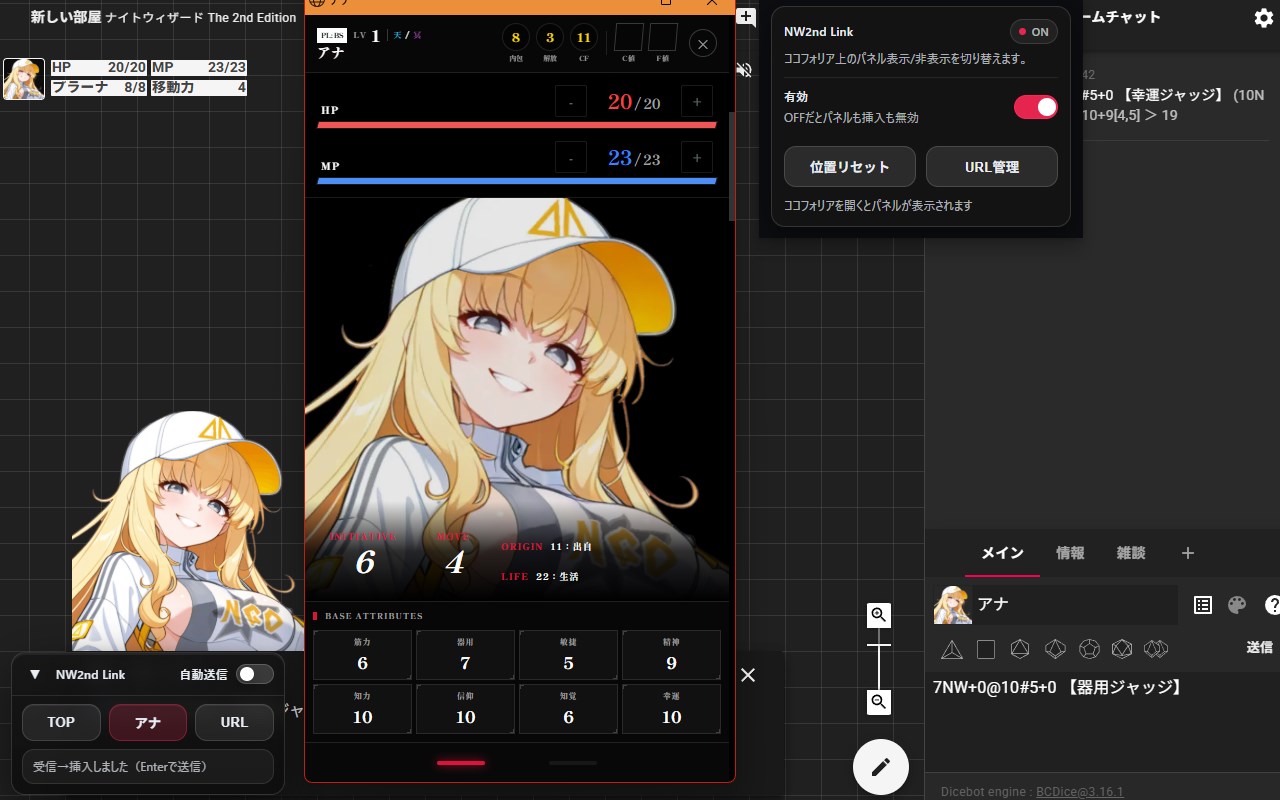
Task: Click the TOP button in NW2nd Link
Action: pos(61,722)
